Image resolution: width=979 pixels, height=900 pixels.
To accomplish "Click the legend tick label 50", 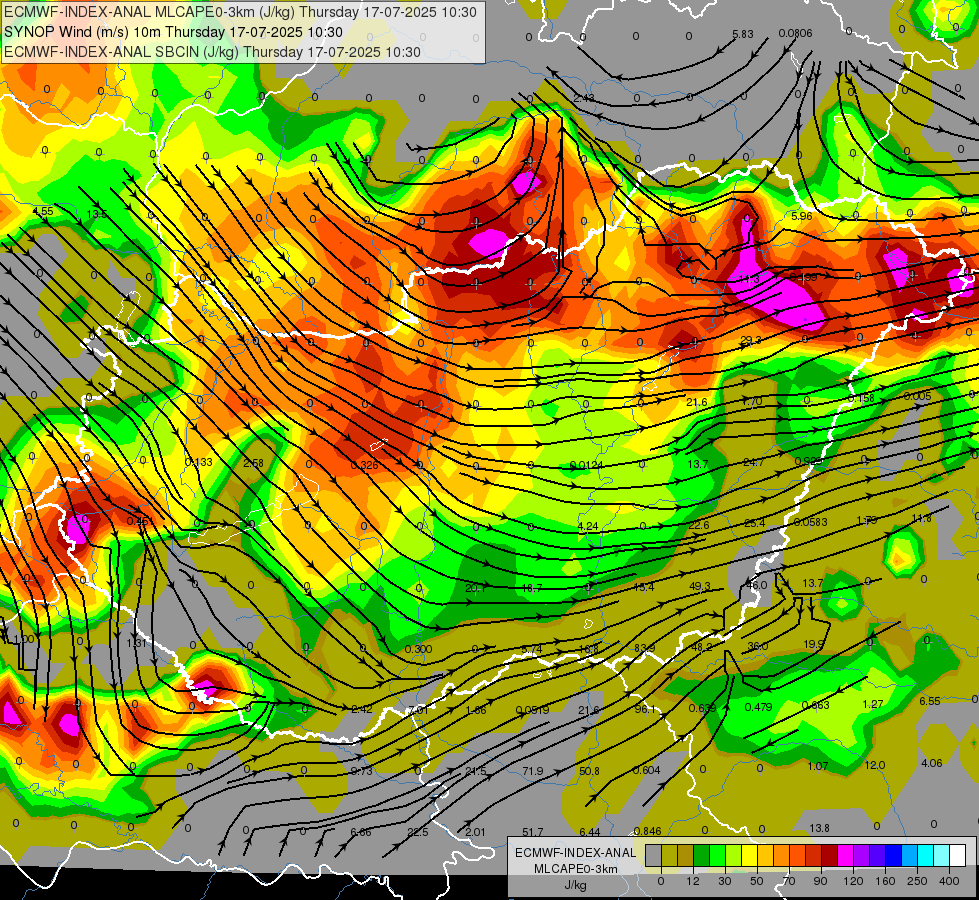I will [x=757, y=881].
